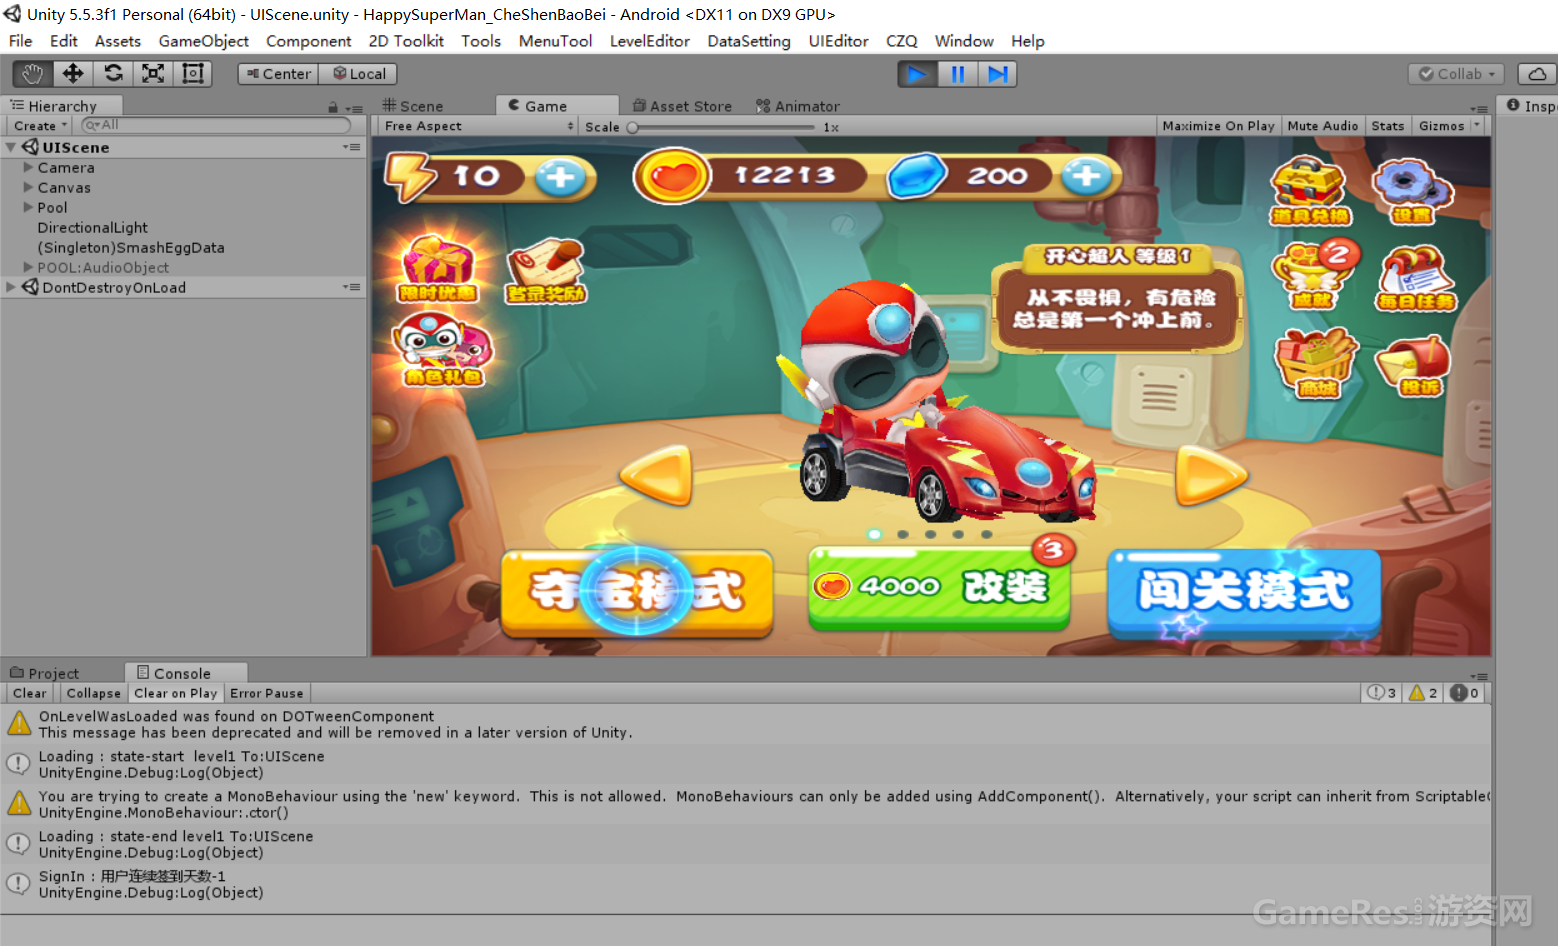Select the Hand tool in the toolbar
Image resolution: width=1558 pixels, height=946 pixels.
33,73
